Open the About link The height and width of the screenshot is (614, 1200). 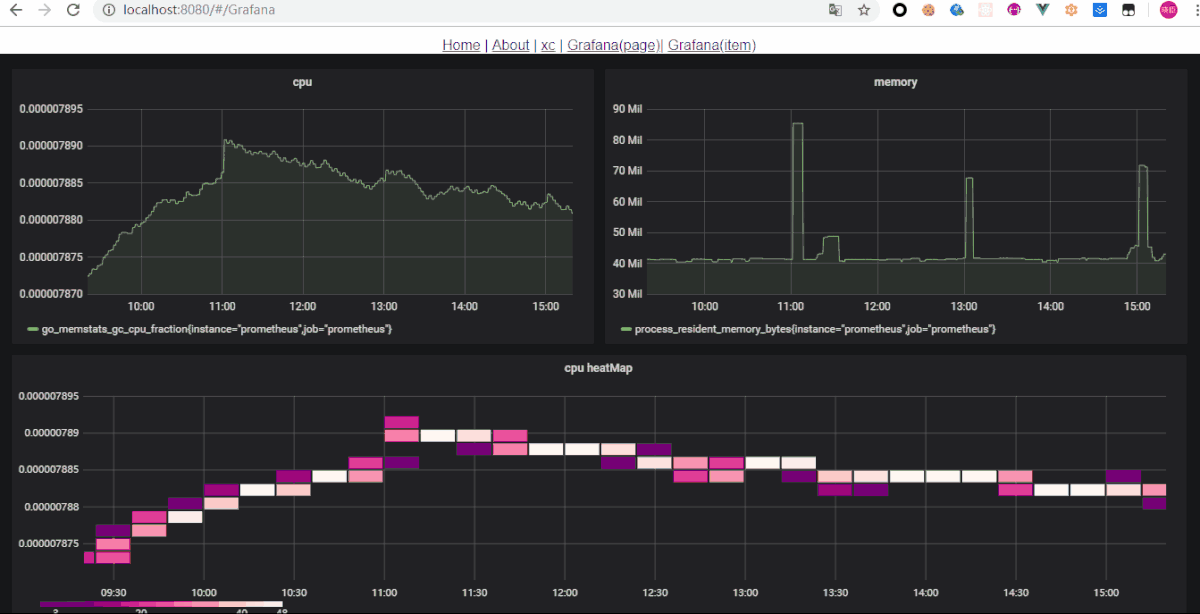click(511, 45)
